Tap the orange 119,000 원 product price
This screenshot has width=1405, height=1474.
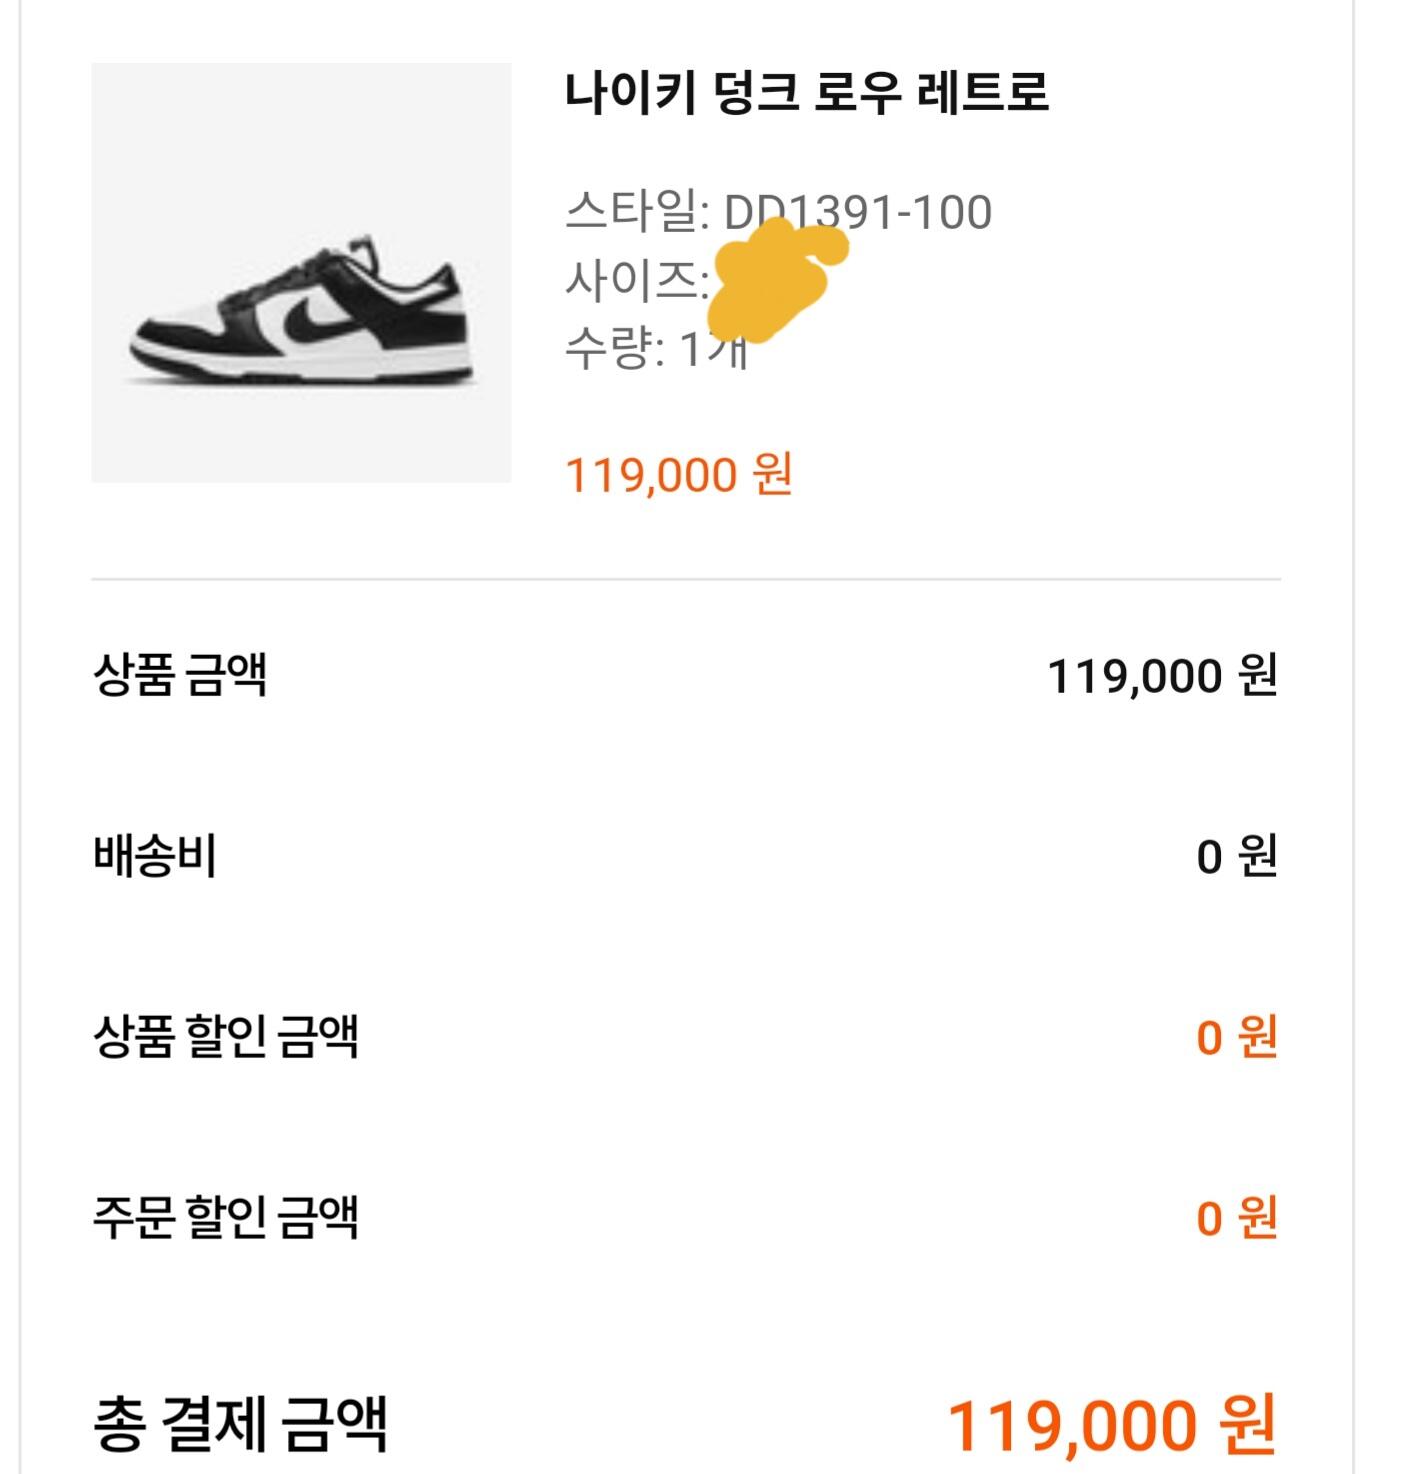[x=679, y=474]
